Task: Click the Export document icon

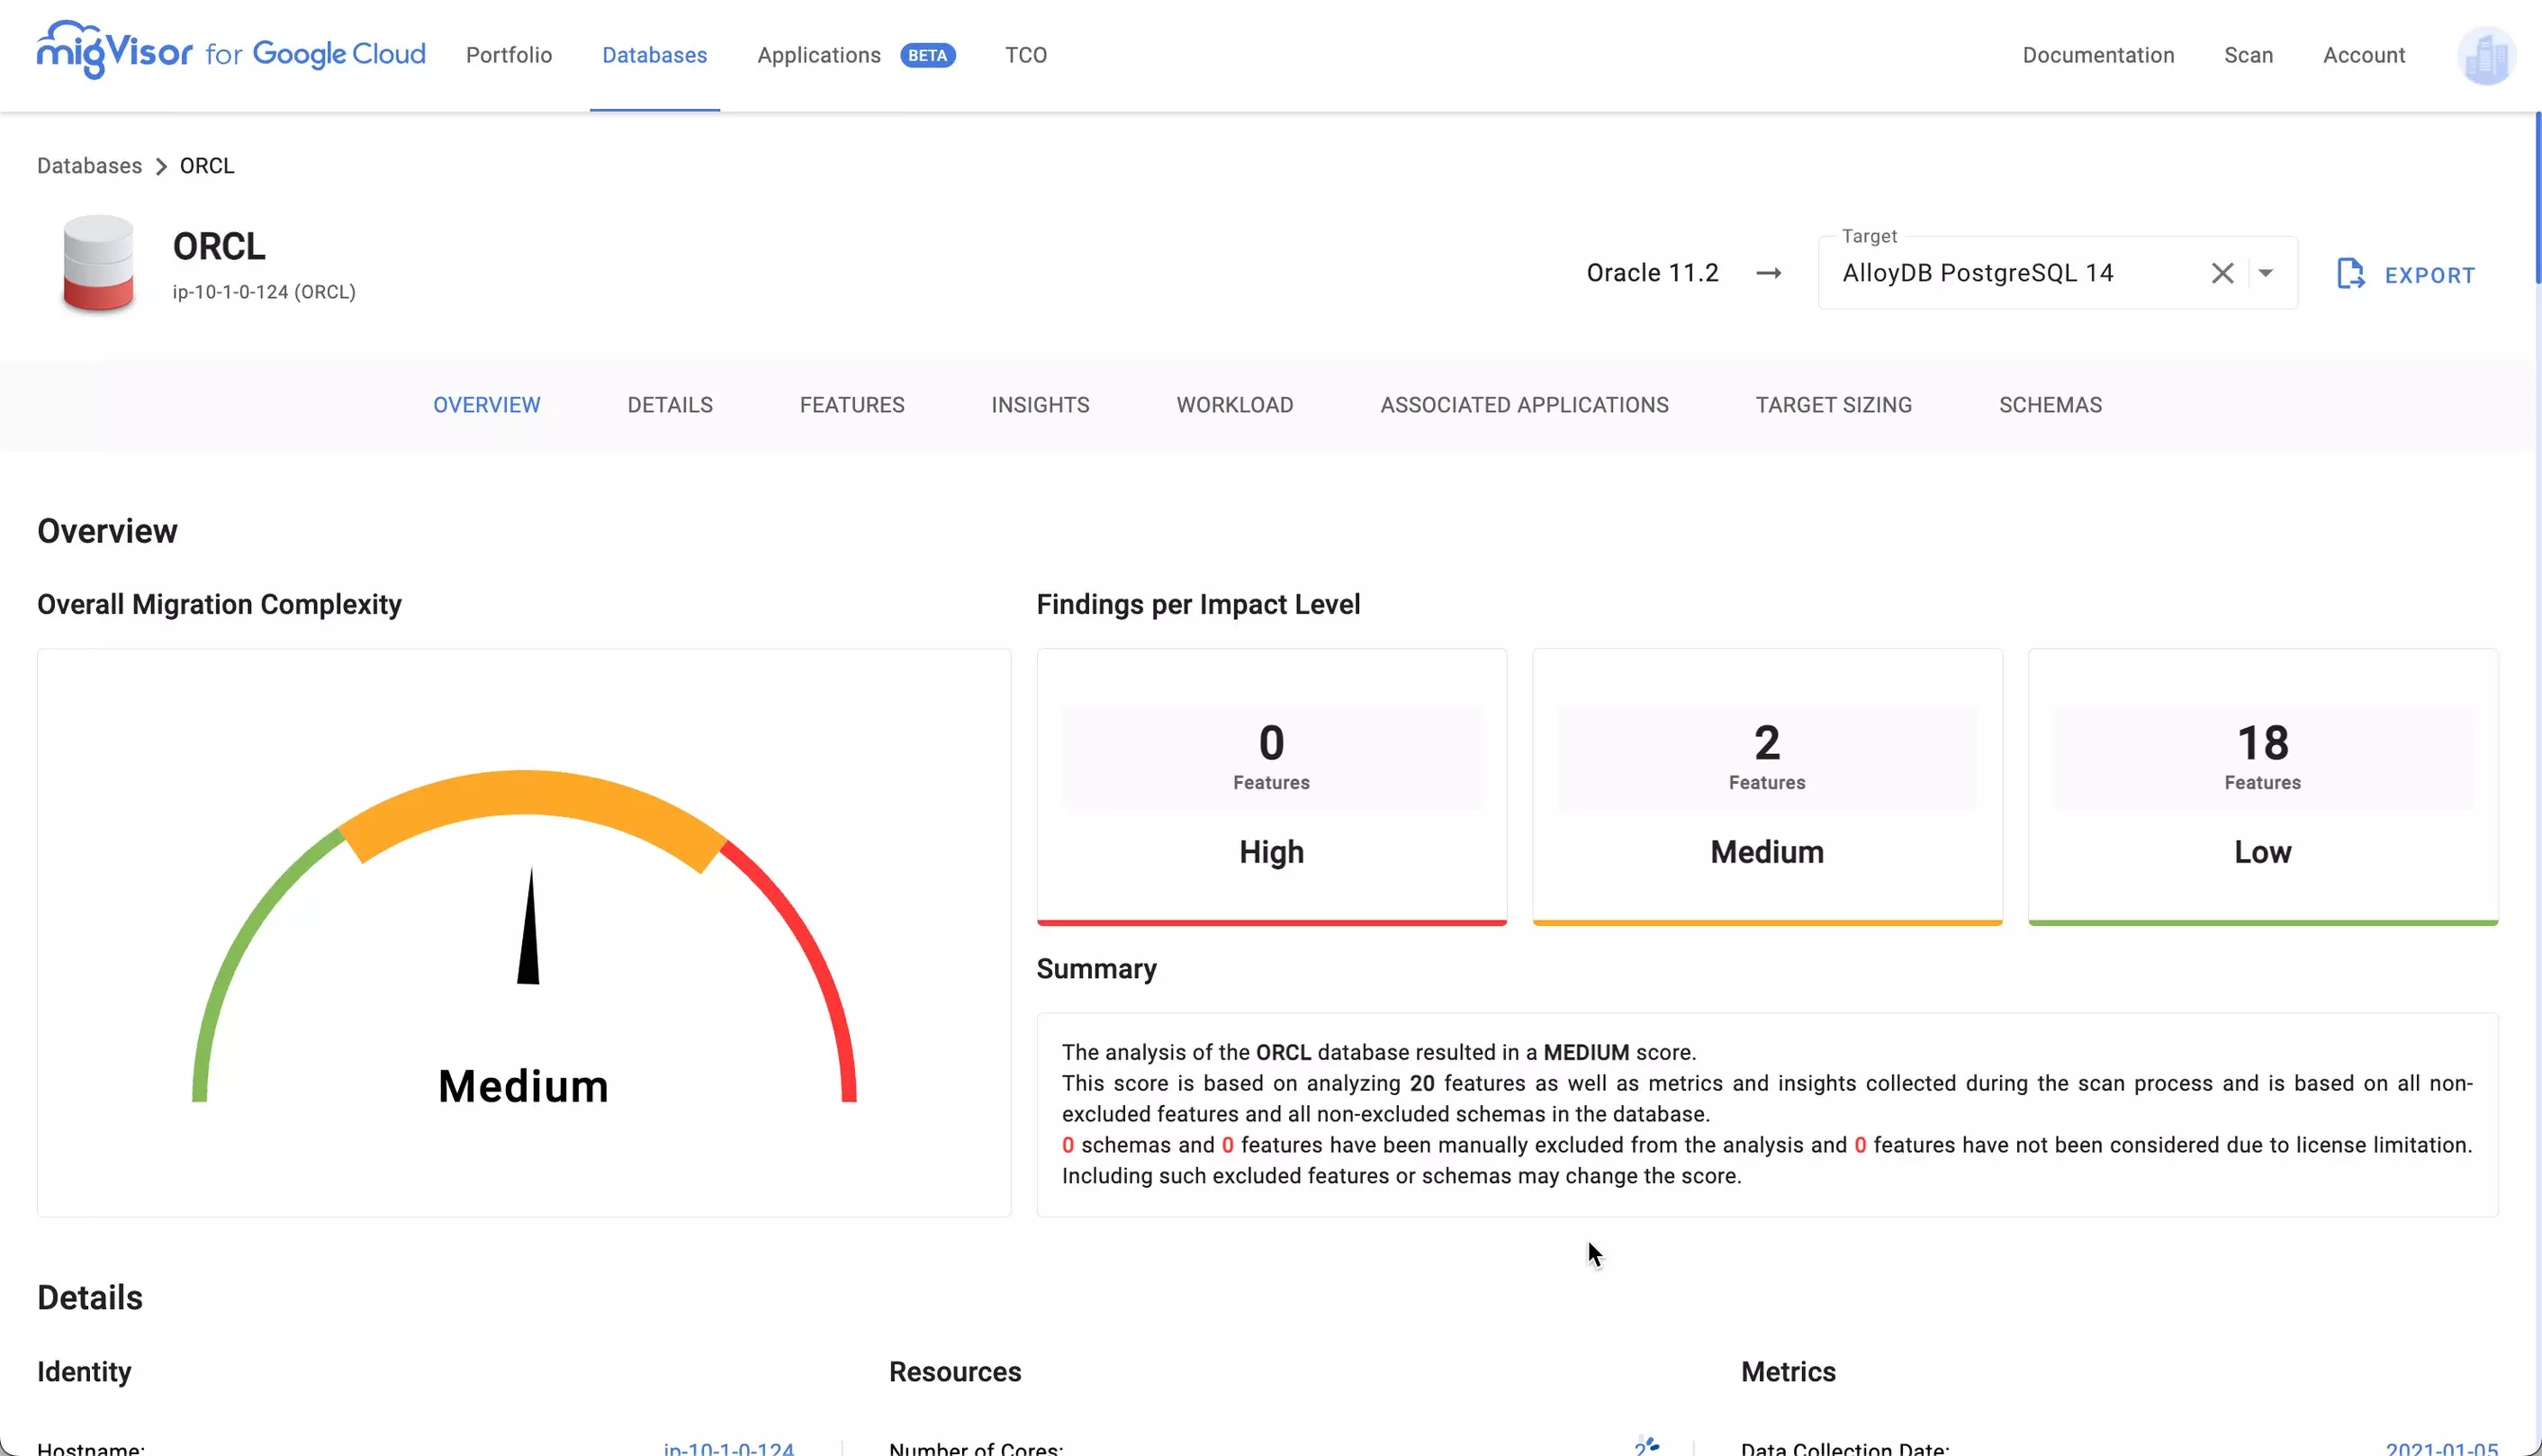Action: (2350, 273)
